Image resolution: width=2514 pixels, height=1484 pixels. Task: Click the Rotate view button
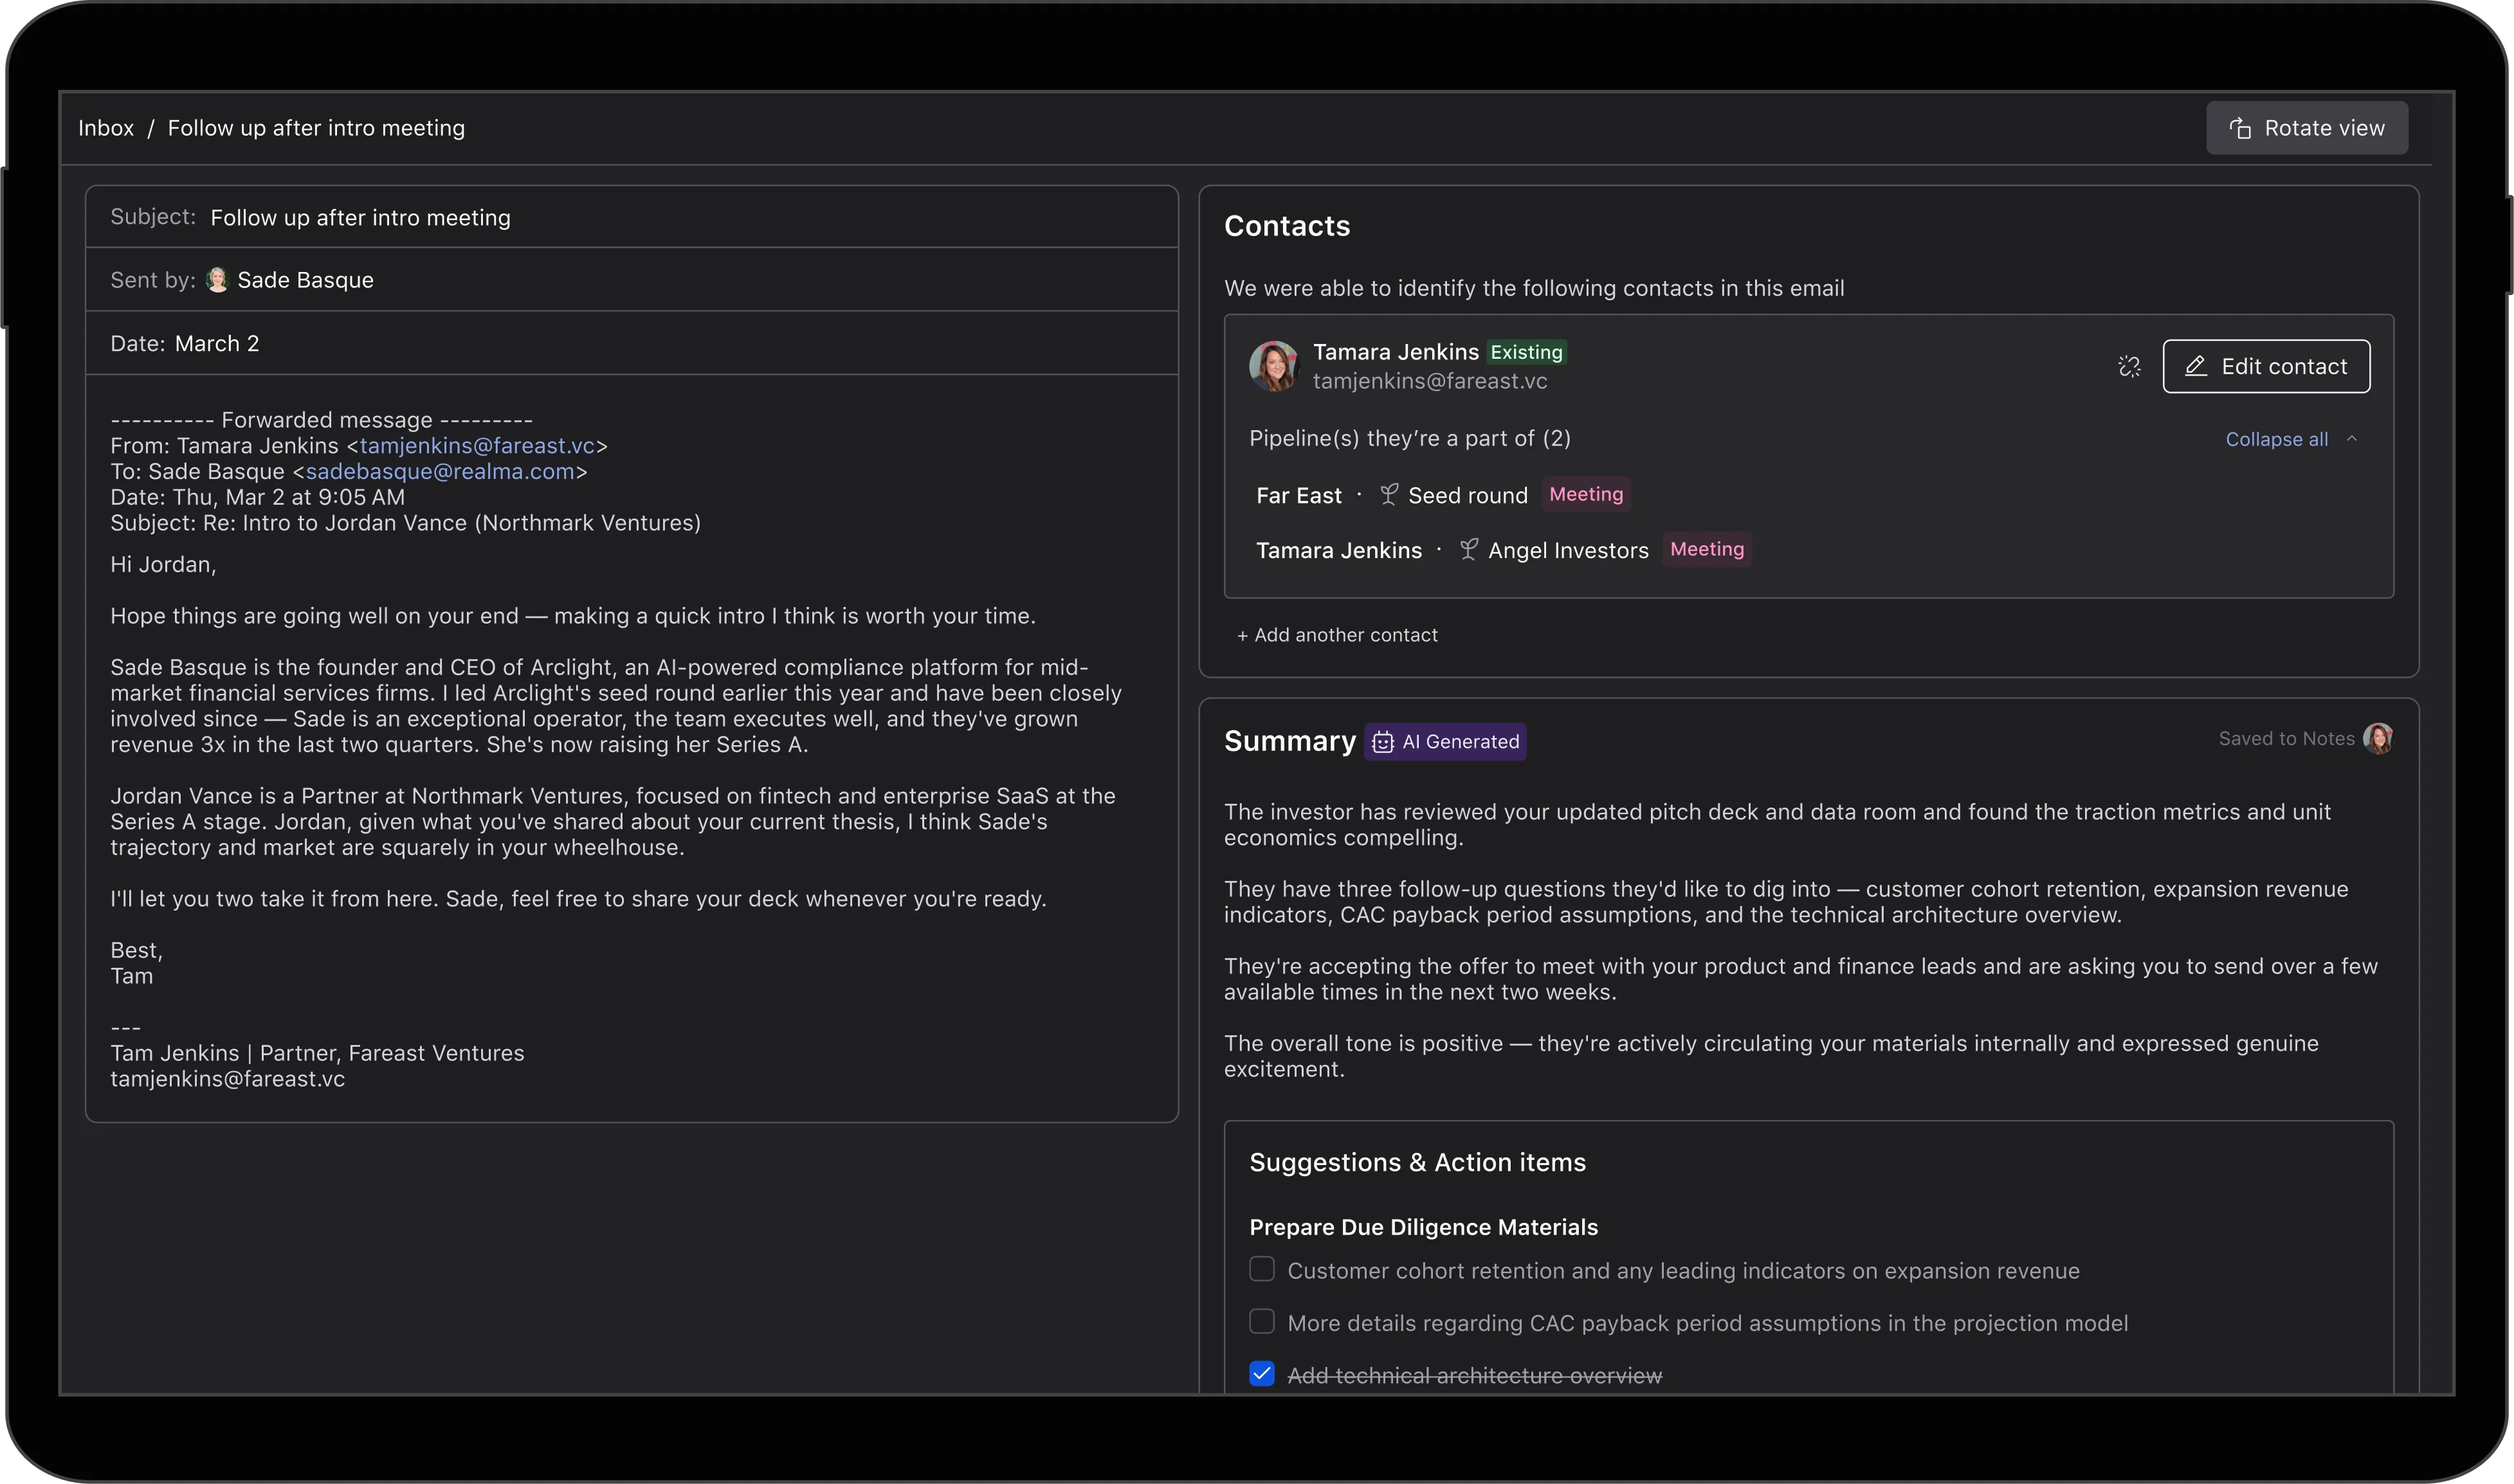(2306, 128)
